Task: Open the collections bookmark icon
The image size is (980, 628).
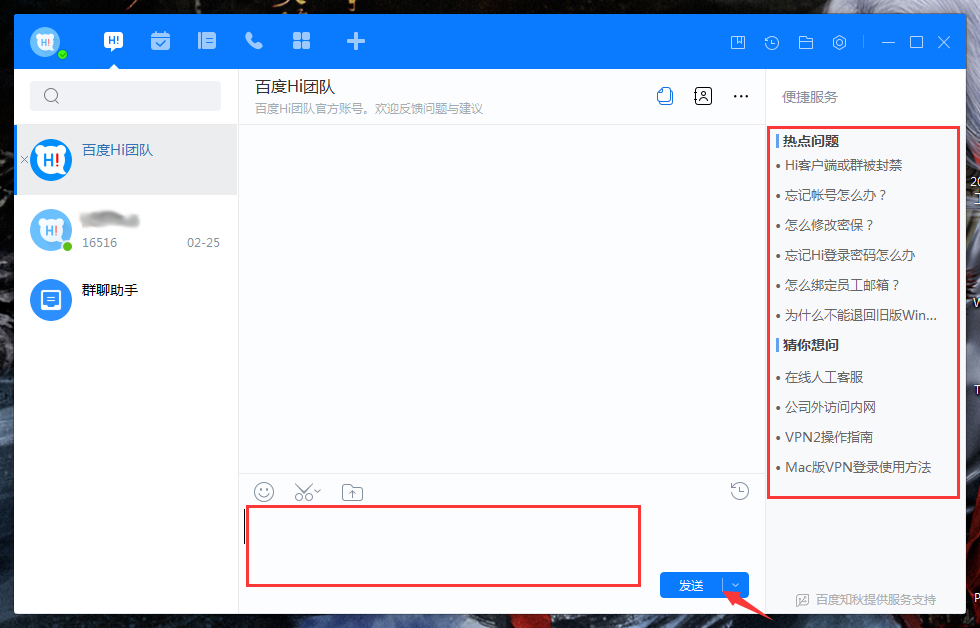Action: [x=737, y=42]
